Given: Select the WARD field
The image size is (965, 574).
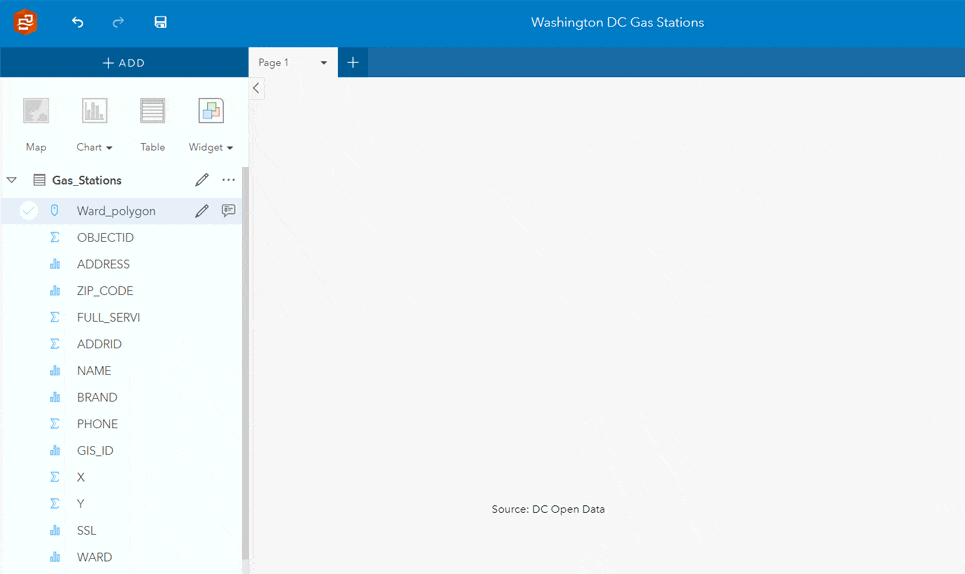Looking at the screenshot, I should coord(94,557).
